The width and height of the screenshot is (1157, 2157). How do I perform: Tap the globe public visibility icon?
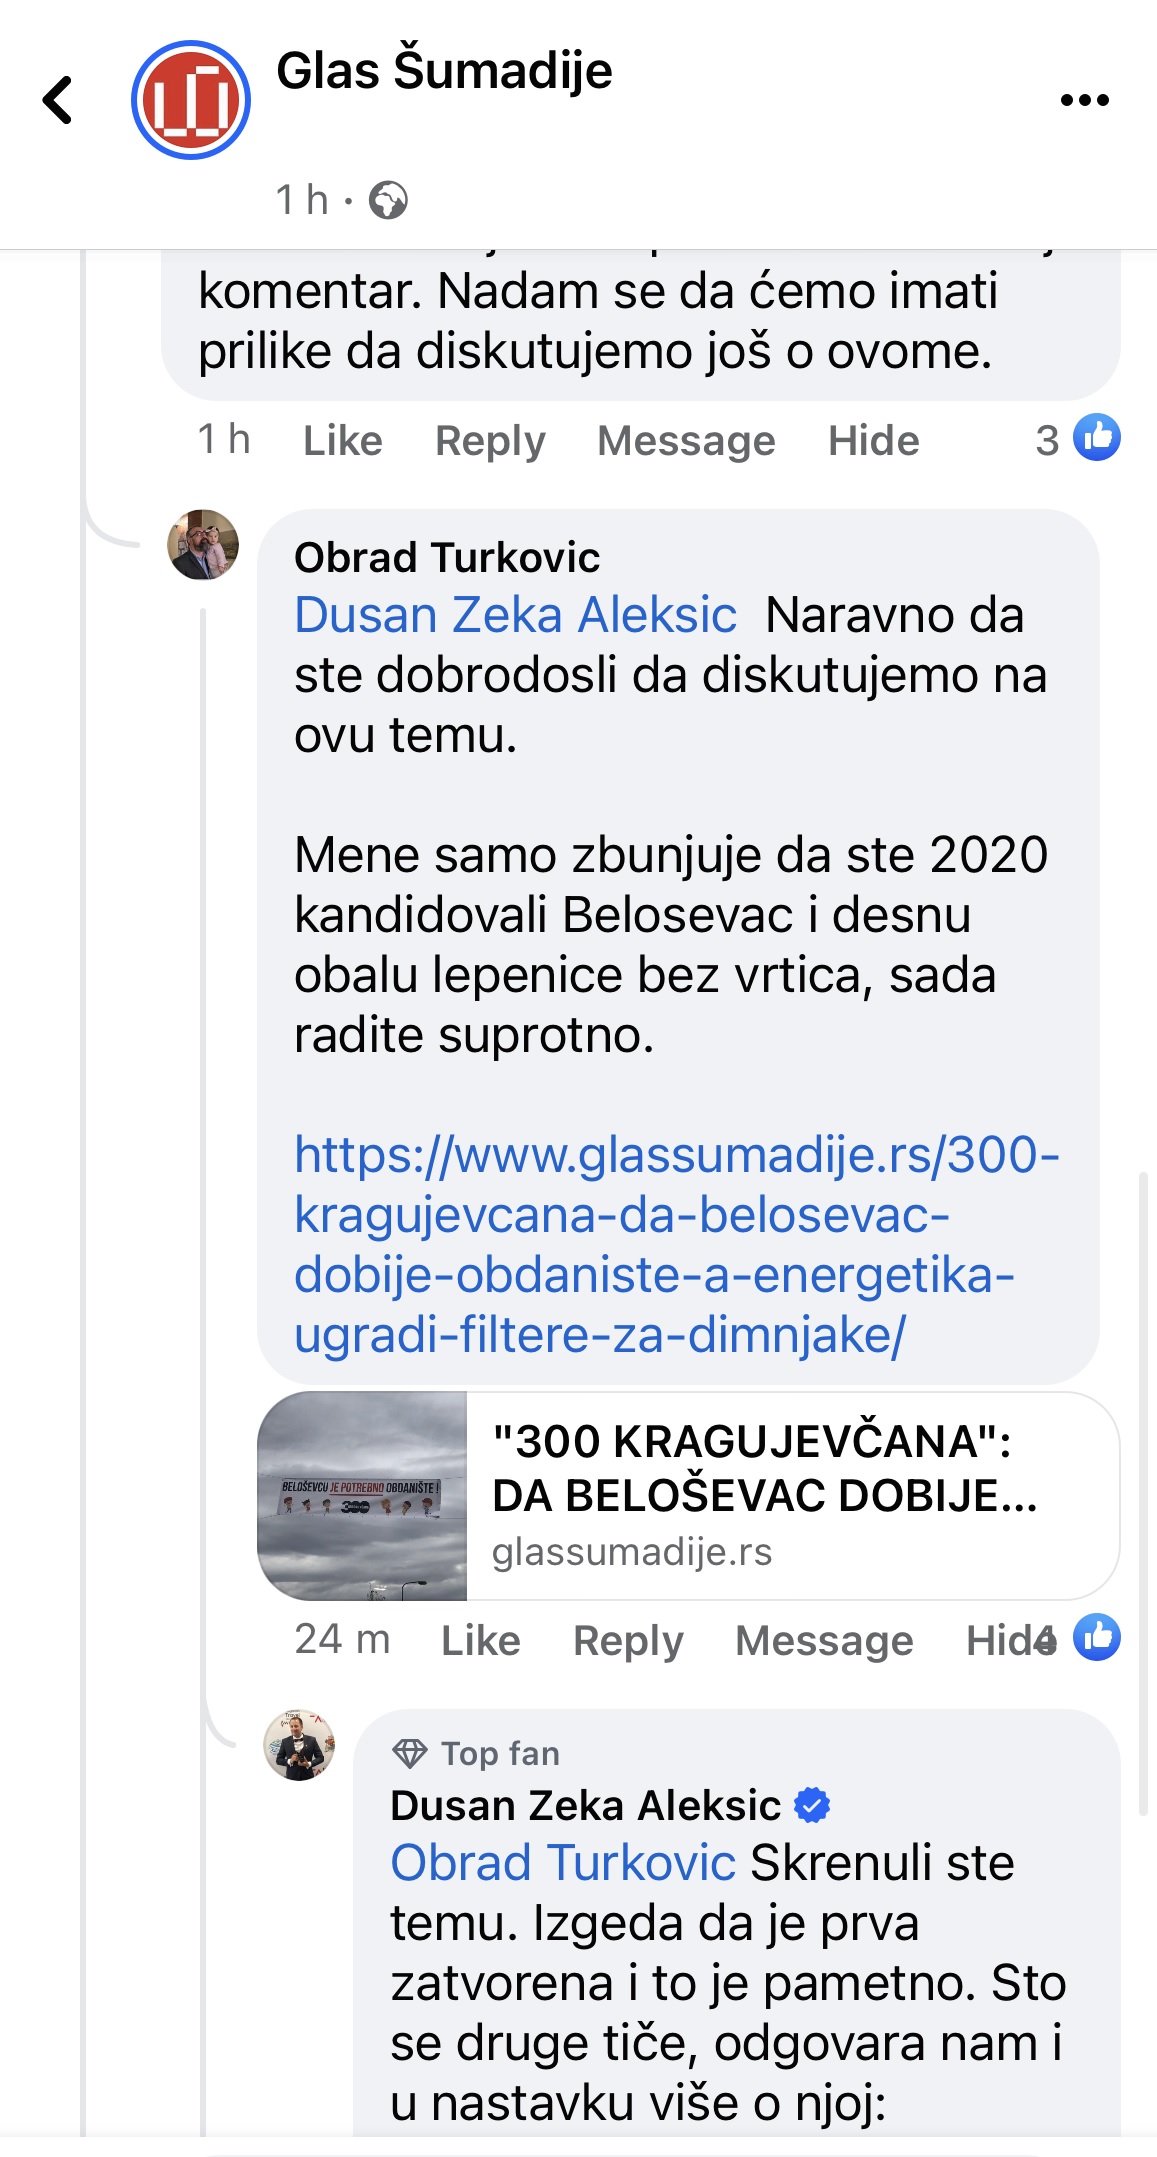tap(388, 200)
